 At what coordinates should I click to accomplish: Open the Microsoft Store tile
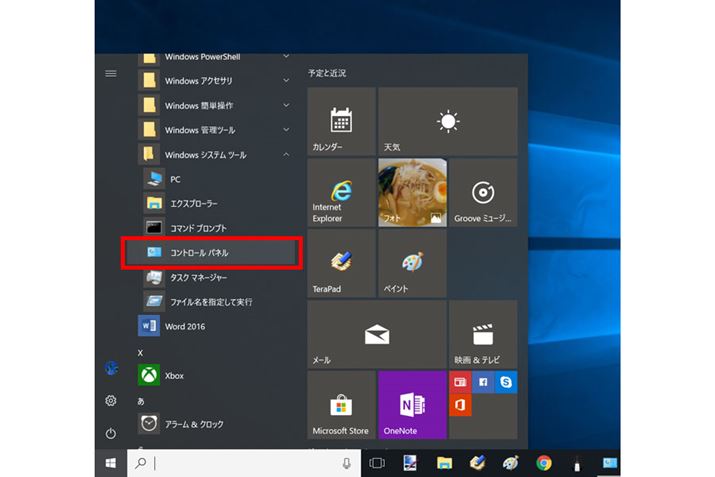pyautogui.click(x=341, y=404)
